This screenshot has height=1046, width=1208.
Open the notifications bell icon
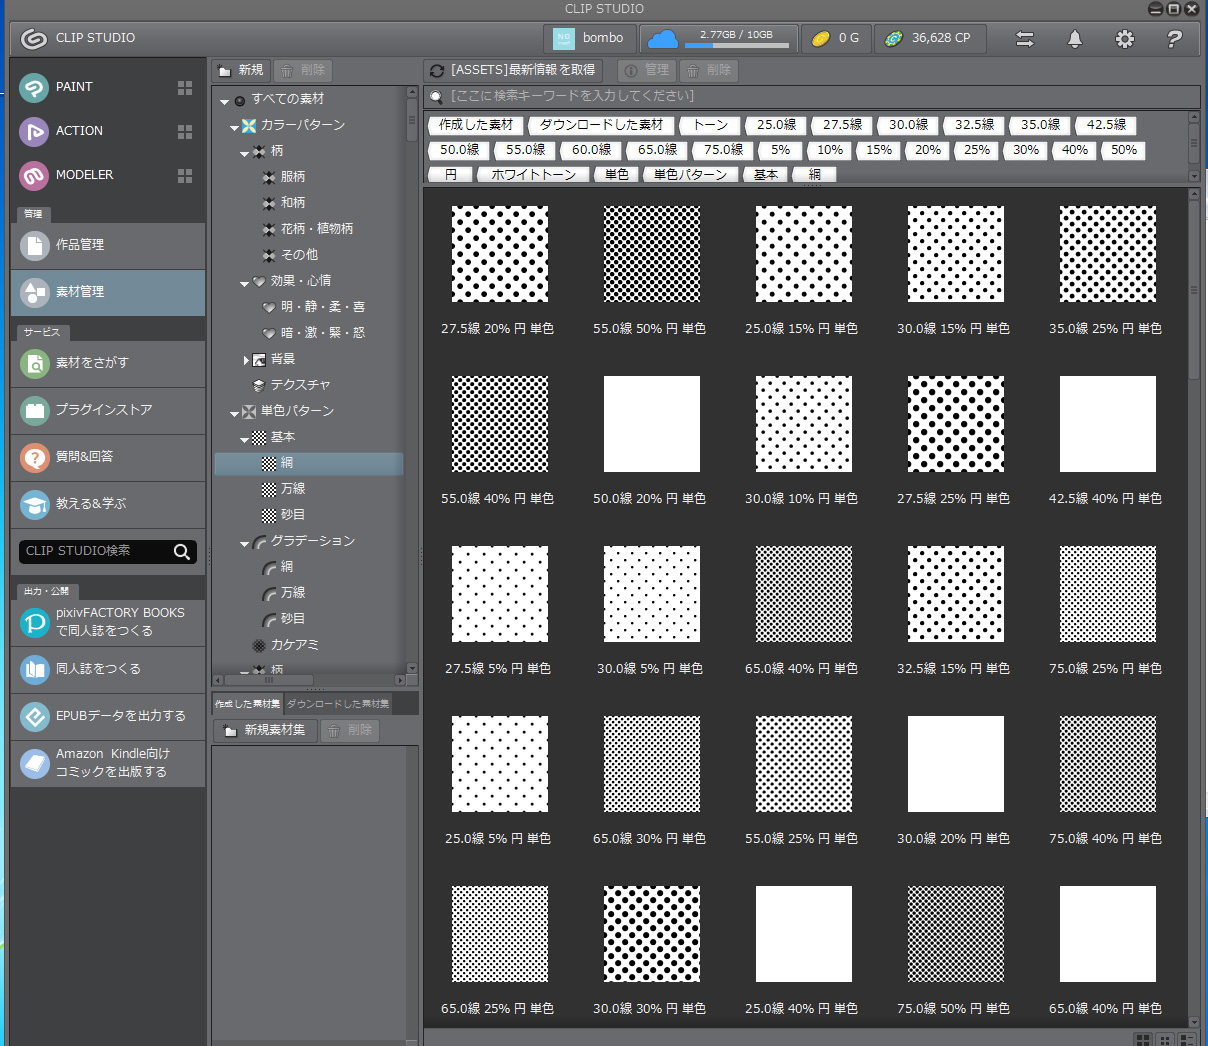pos(1074,39)
